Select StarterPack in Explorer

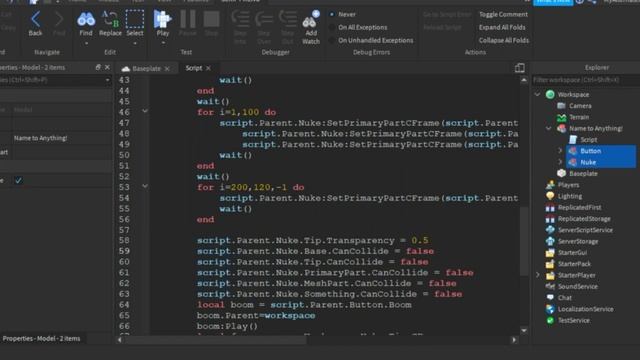point(574,264)
